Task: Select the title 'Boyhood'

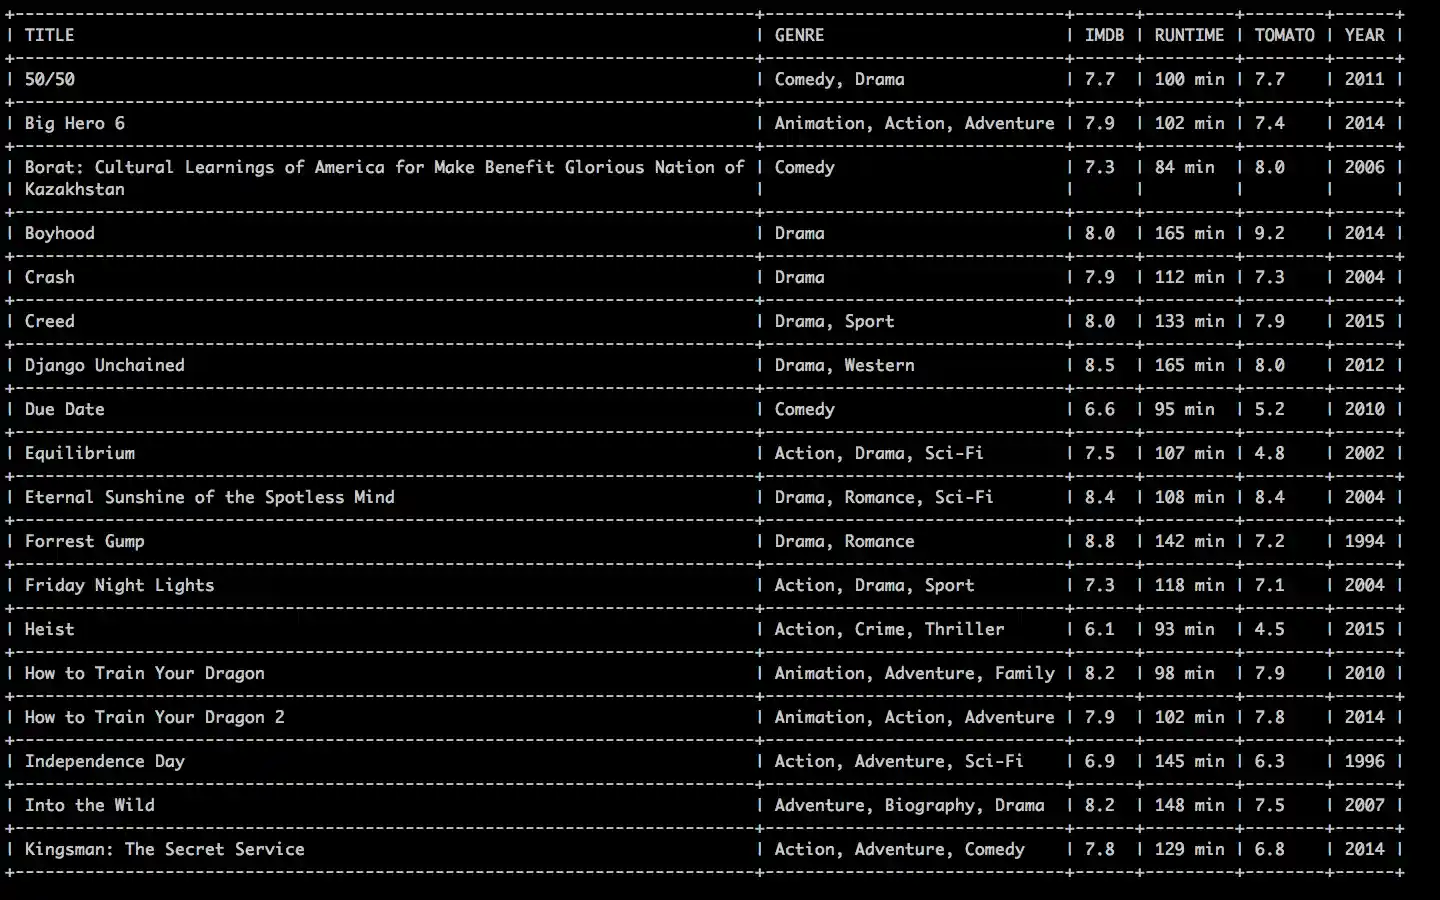Action: [x=59, y=233]
